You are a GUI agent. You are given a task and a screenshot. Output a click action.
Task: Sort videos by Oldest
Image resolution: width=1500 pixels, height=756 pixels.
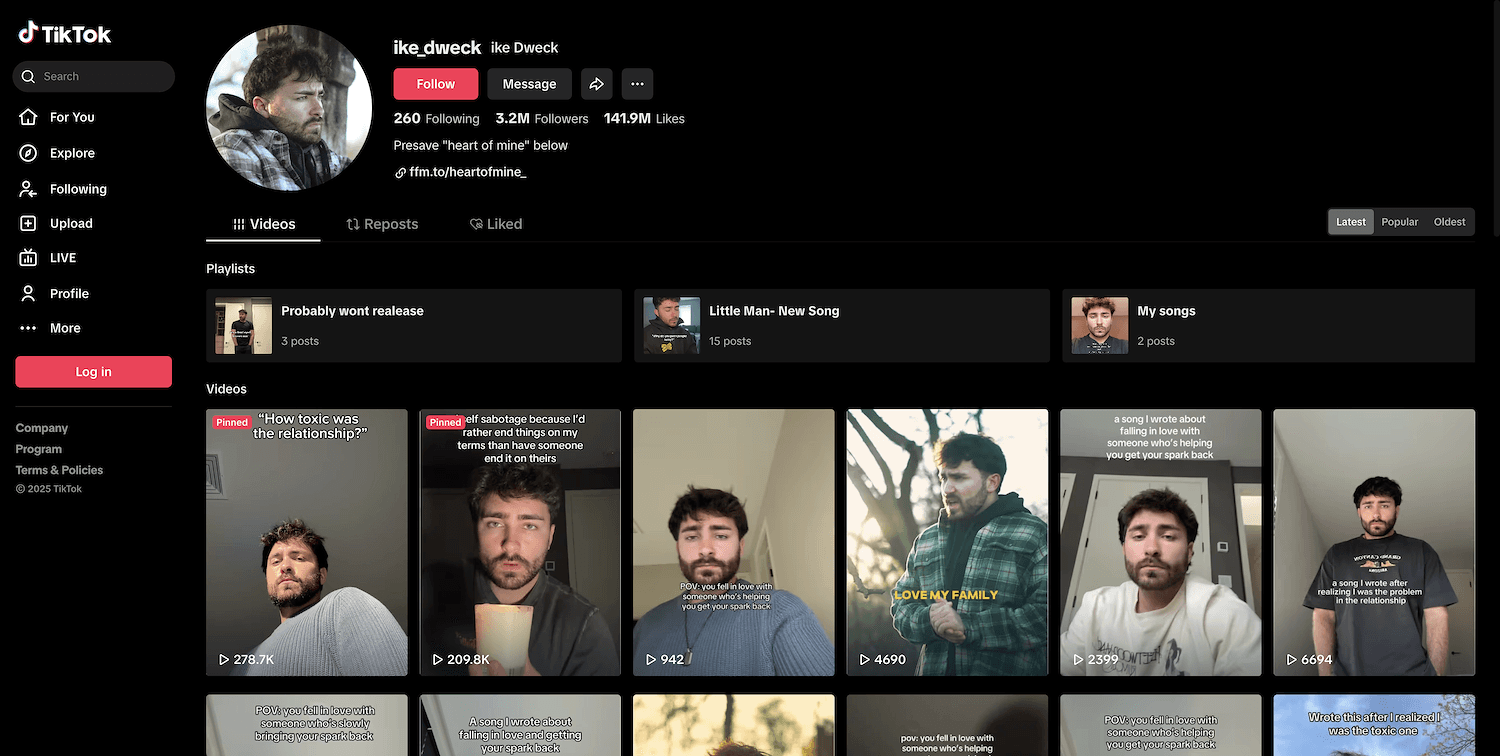click(1449, 222)
